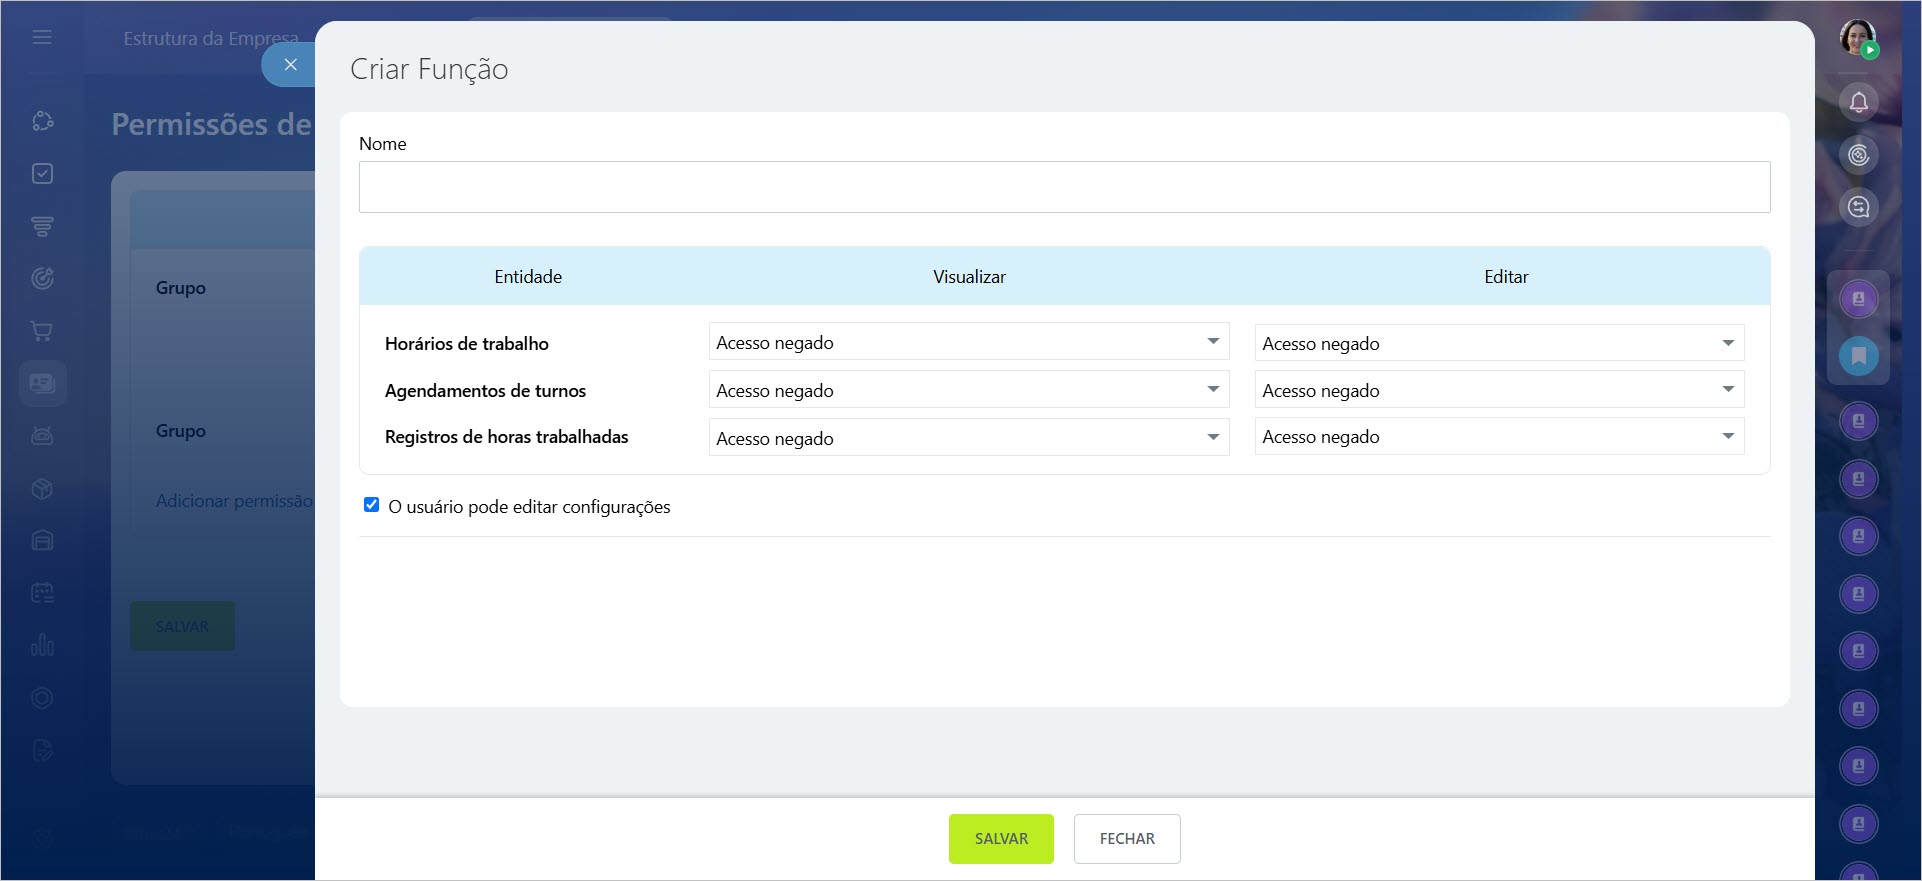Uncheck 'O usuário pode editar configurações'
Image resolution: width=1922 pixels, height=881 pixels.
coord(371,505)
